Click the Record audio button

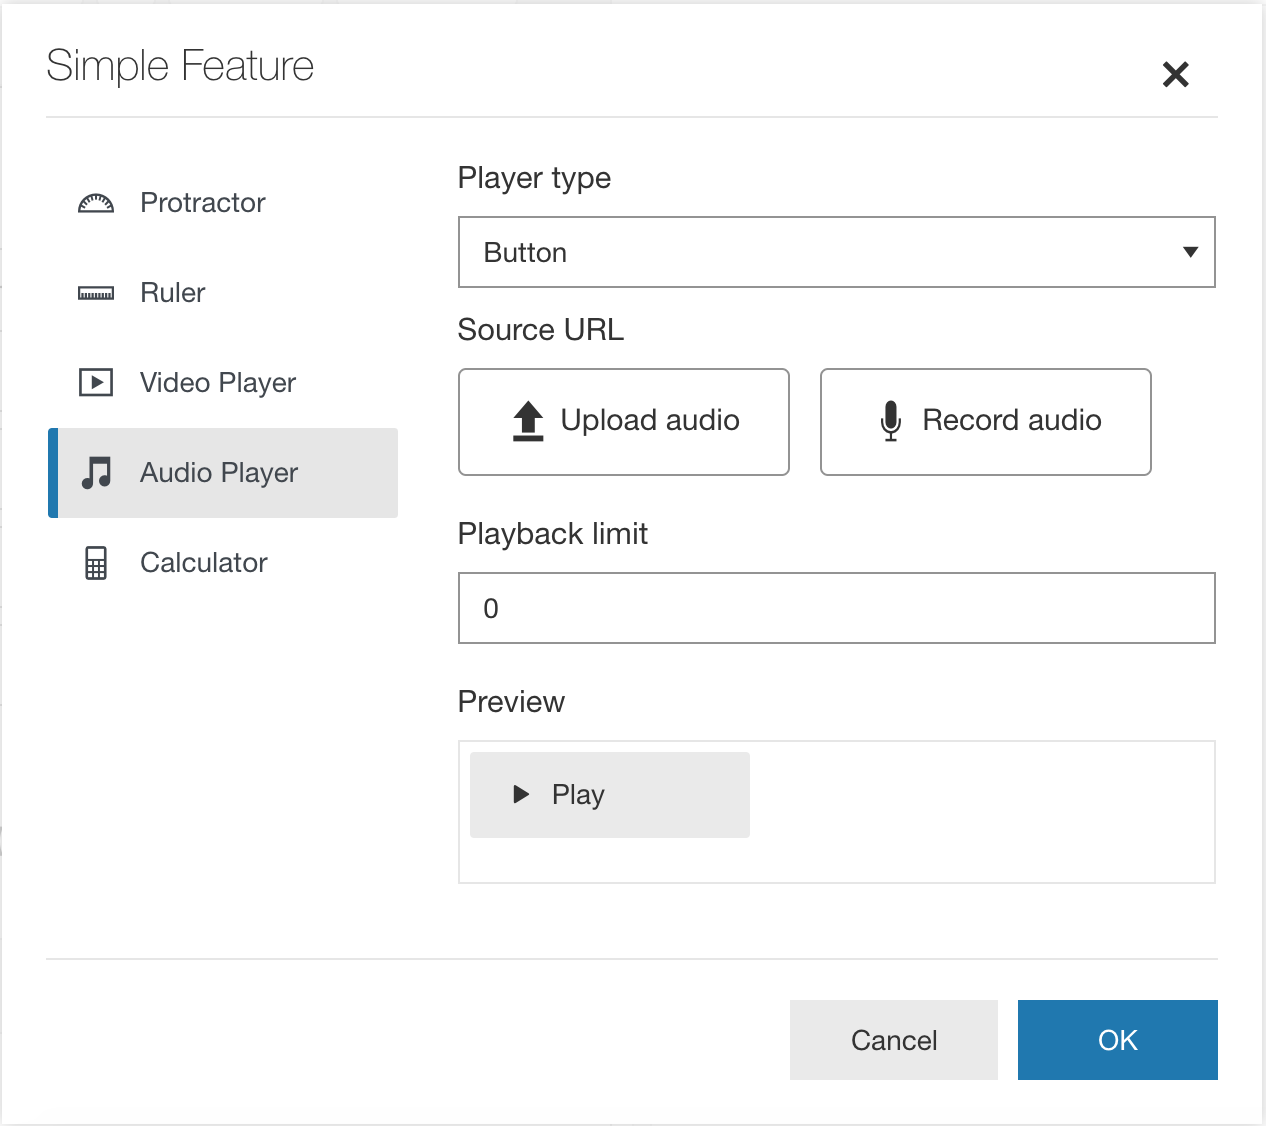tap(986, 422)
